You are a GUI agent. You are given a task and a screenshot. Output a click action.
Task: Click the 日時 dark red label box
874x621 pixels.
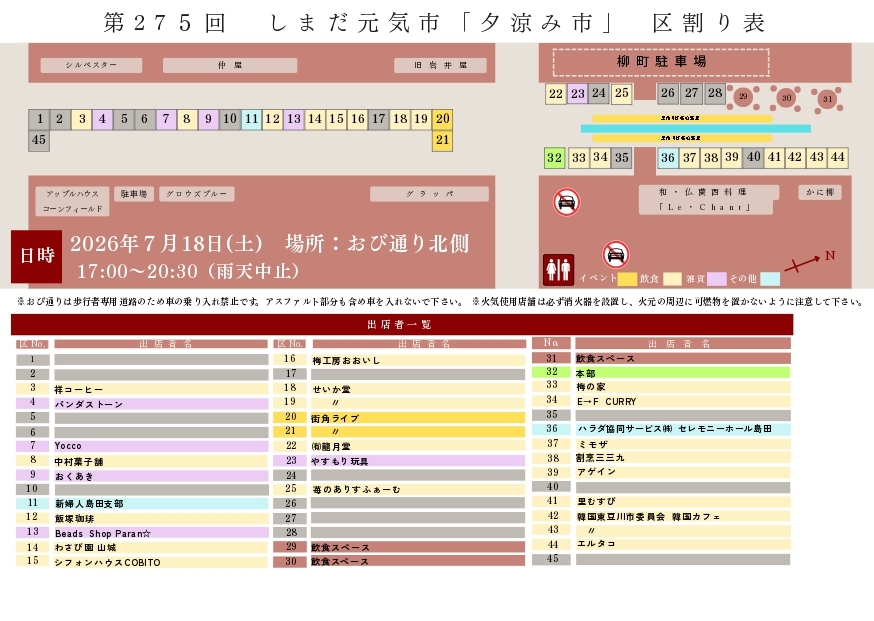[37, 256]
